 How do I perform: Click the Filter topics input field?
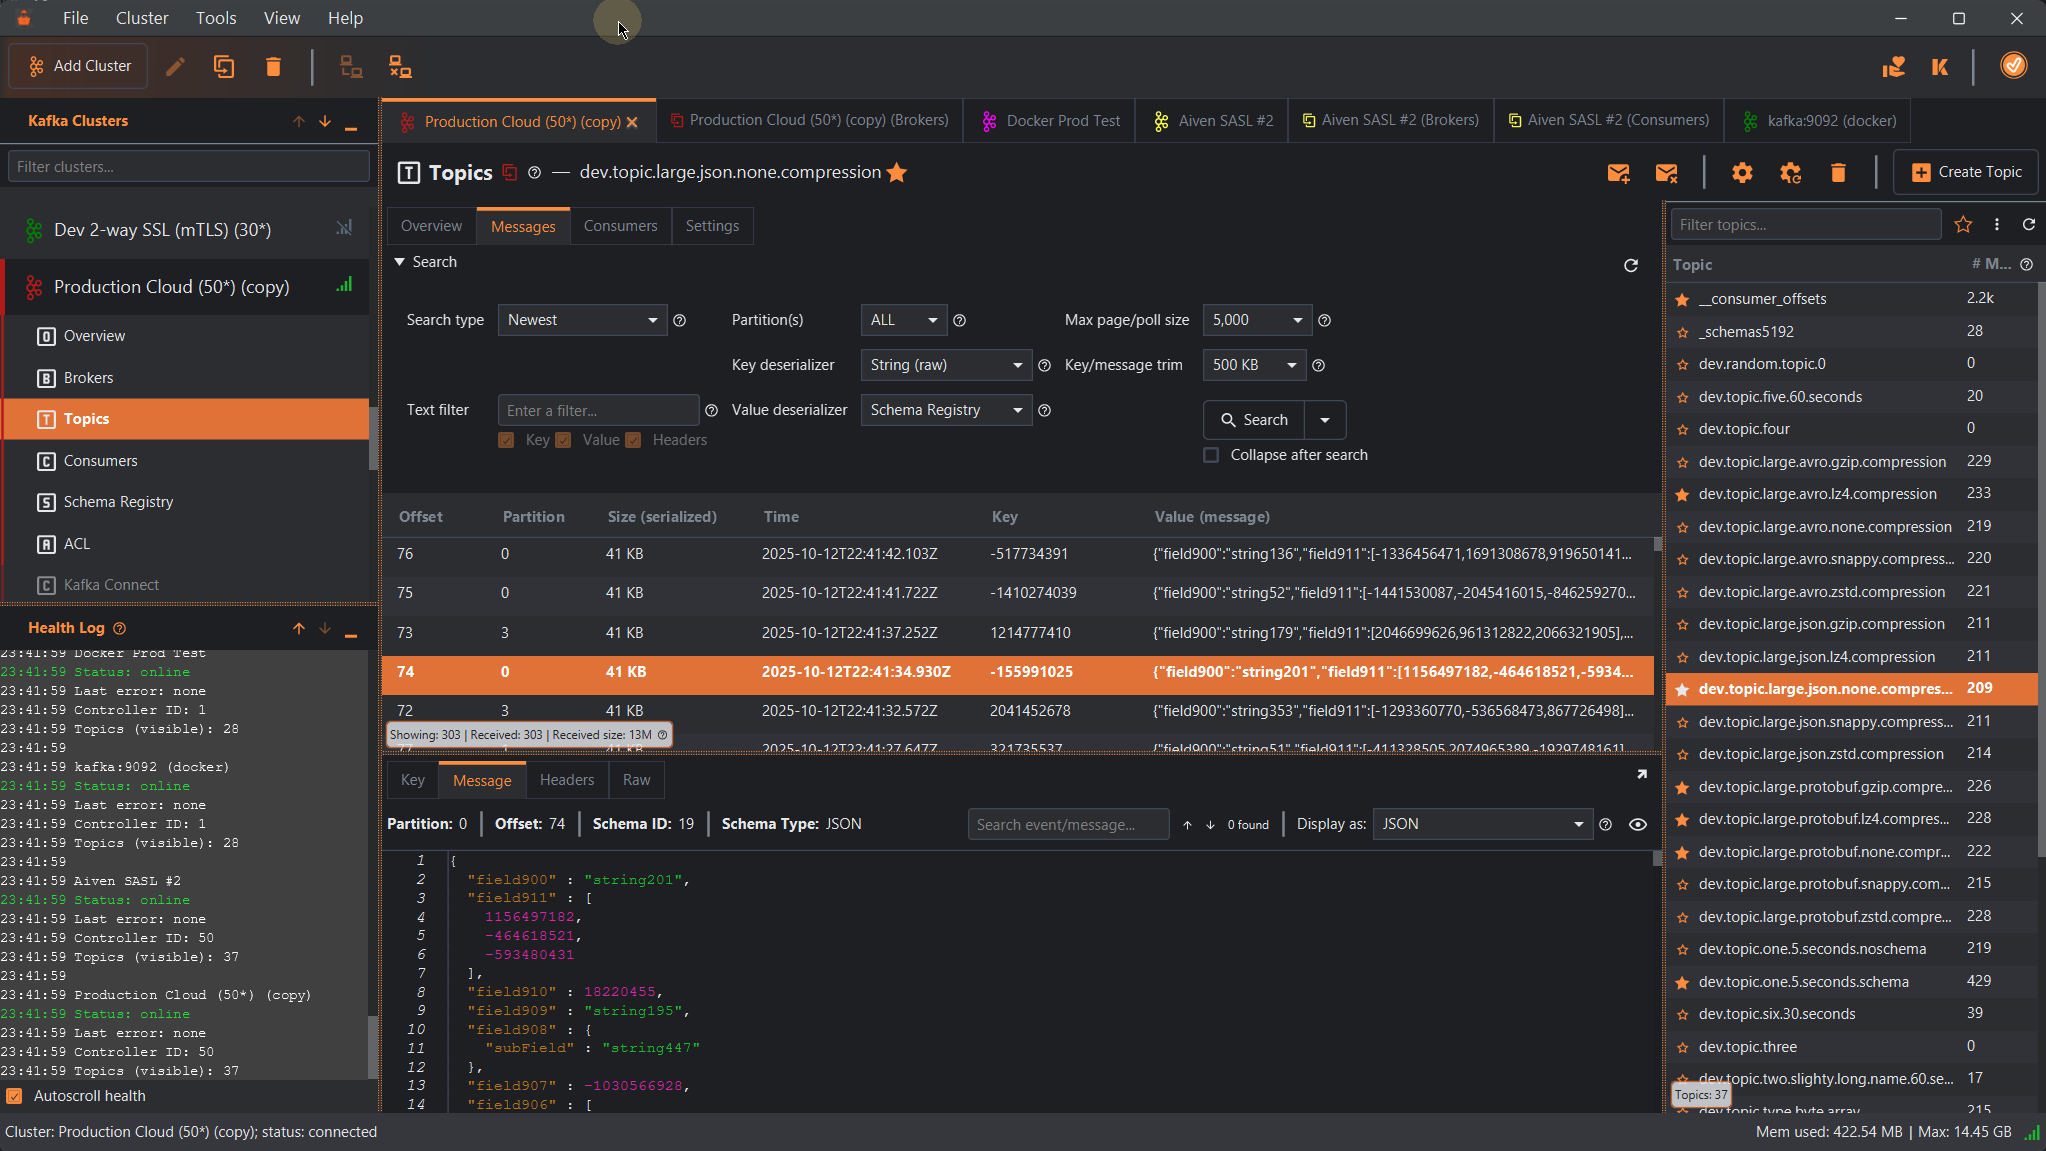point(1805,225)
